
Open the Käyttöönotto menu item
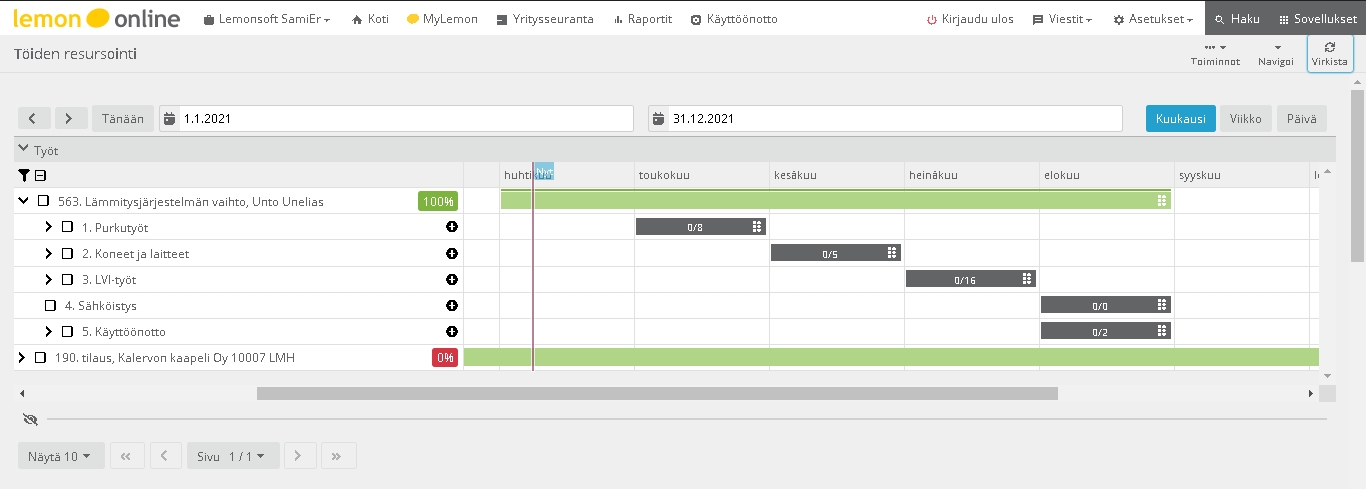pyautogui.click(x=734, y=19)
